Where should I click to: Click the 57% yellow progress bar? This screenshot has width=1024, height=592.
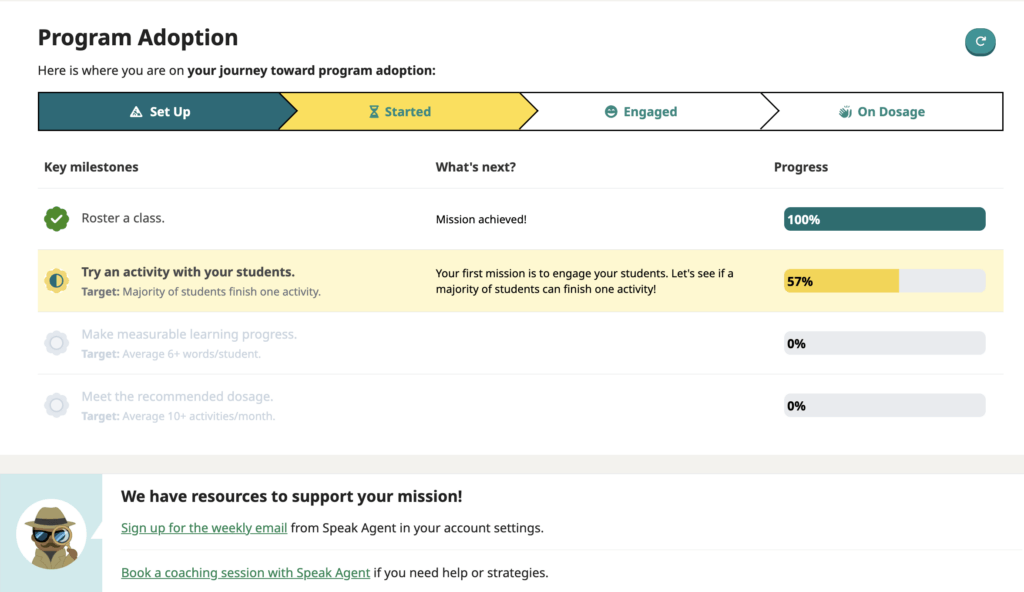pyautogui.click(x=840, y=280)
